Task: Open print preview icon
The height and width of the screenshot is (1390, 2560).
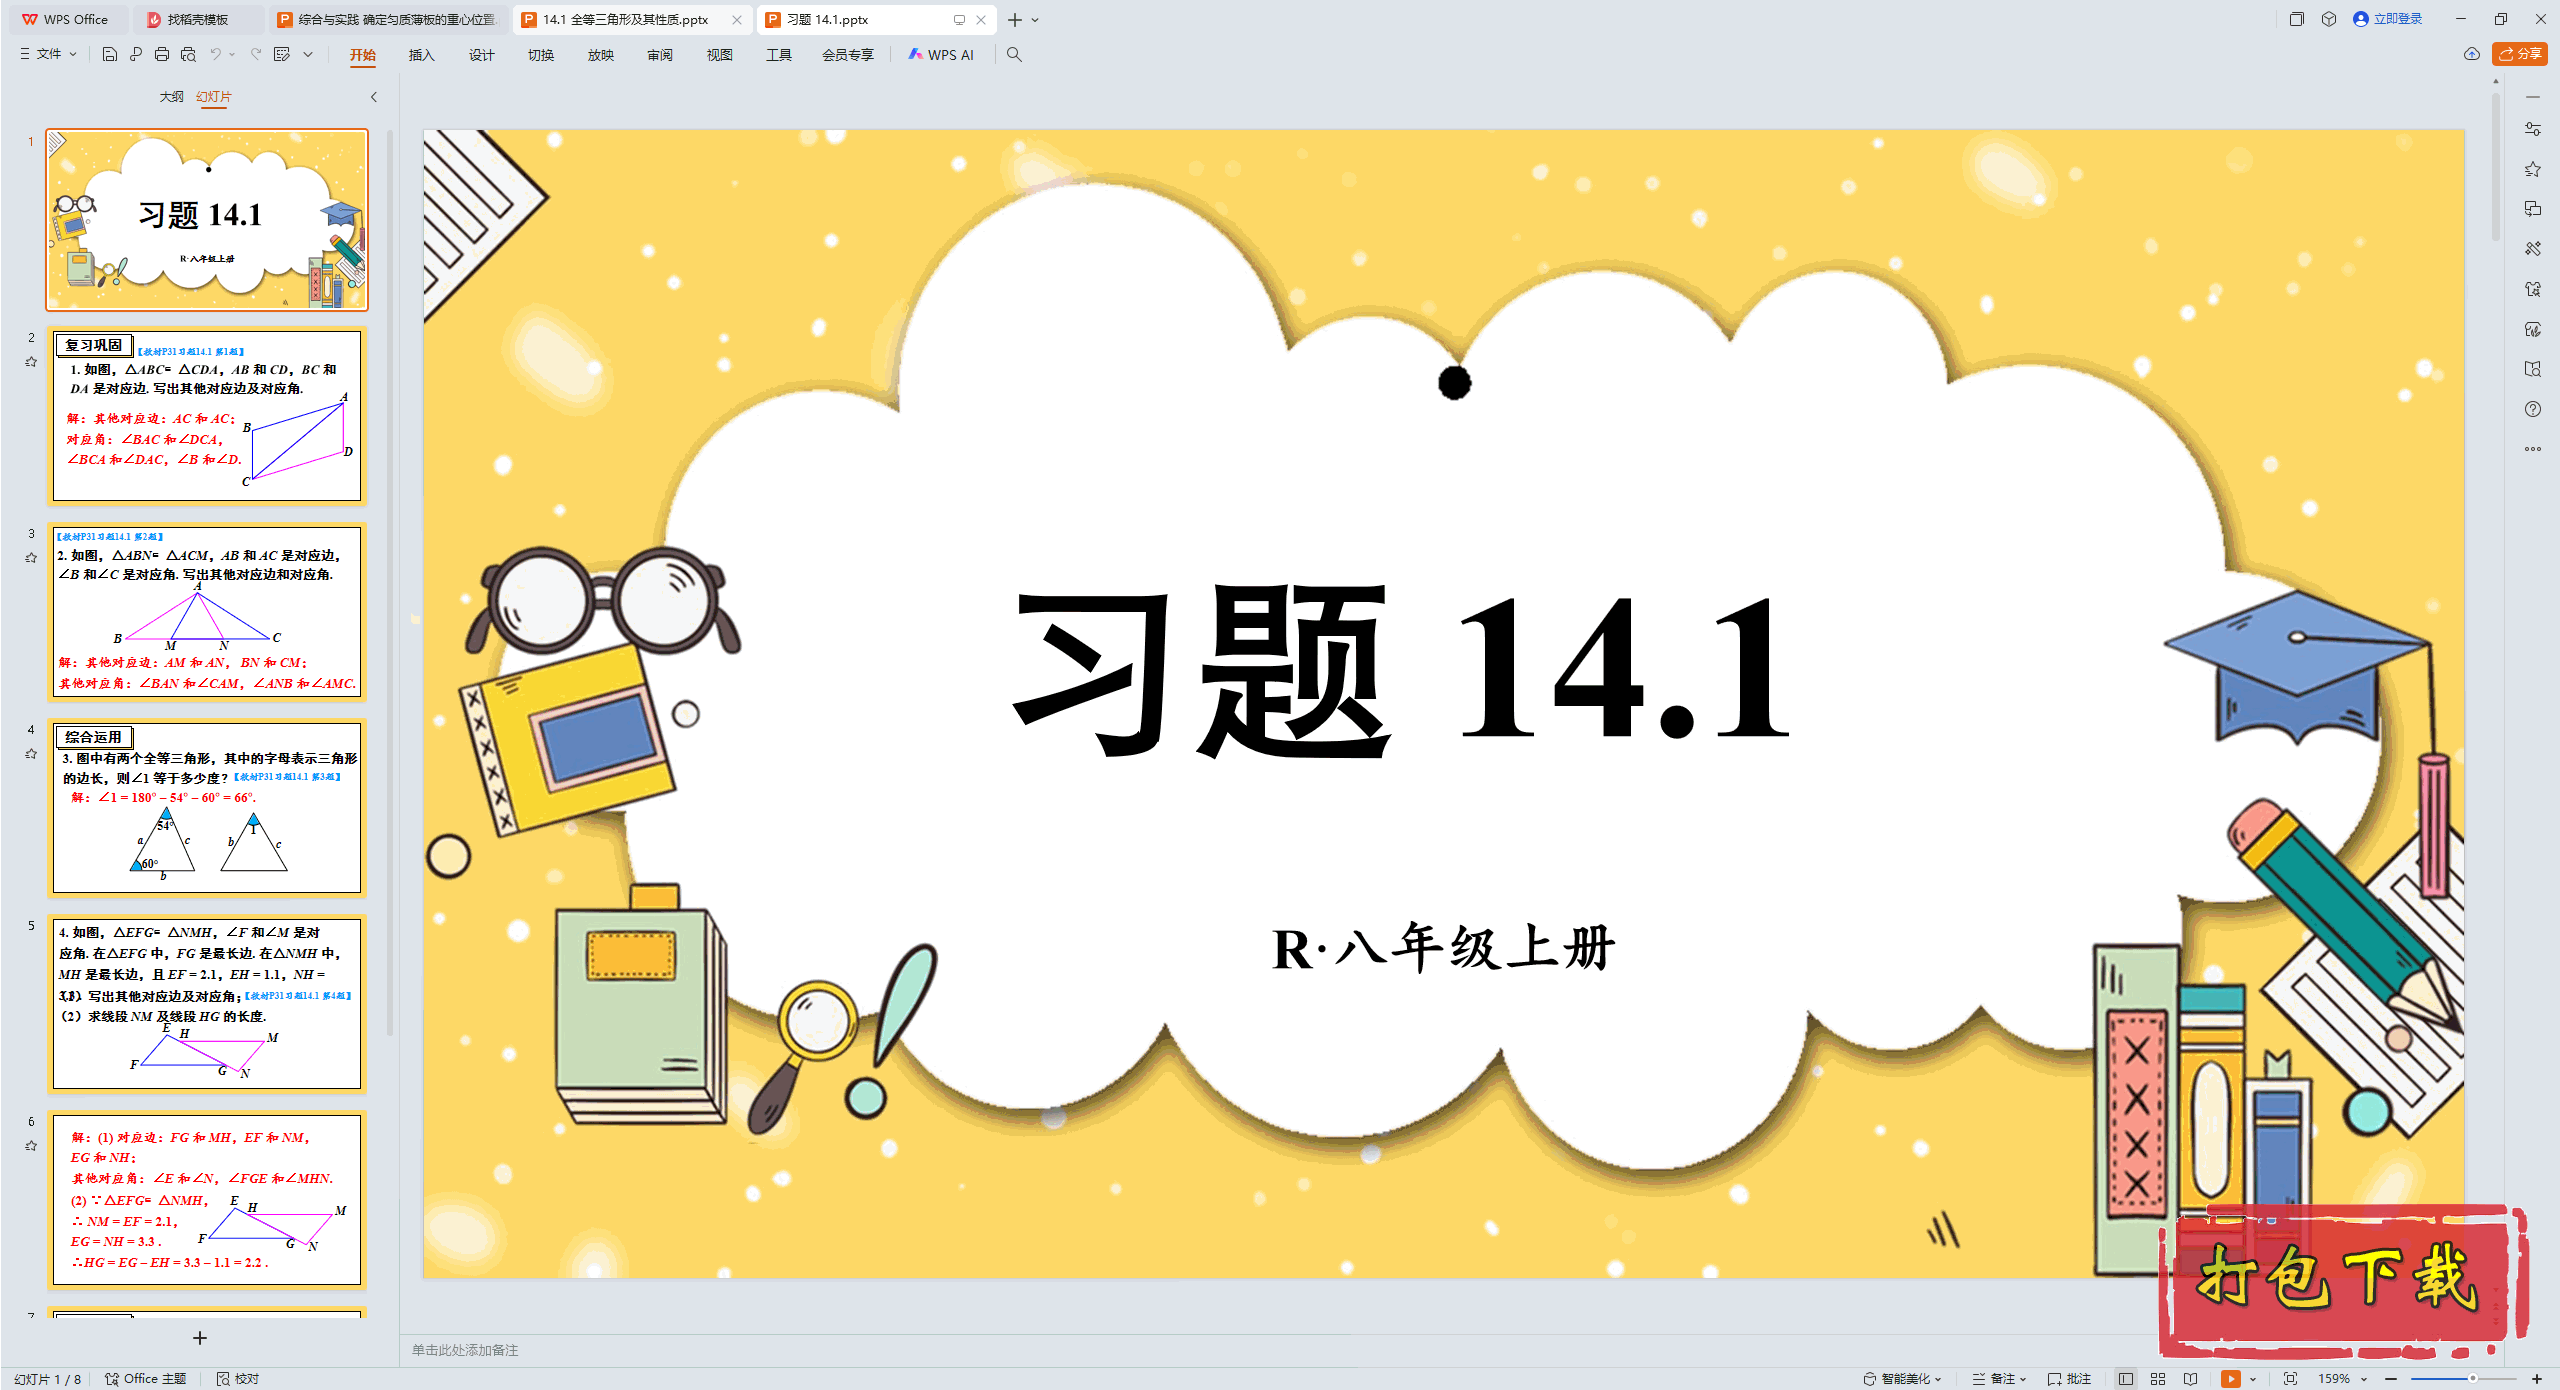Action: coord(188,55)
